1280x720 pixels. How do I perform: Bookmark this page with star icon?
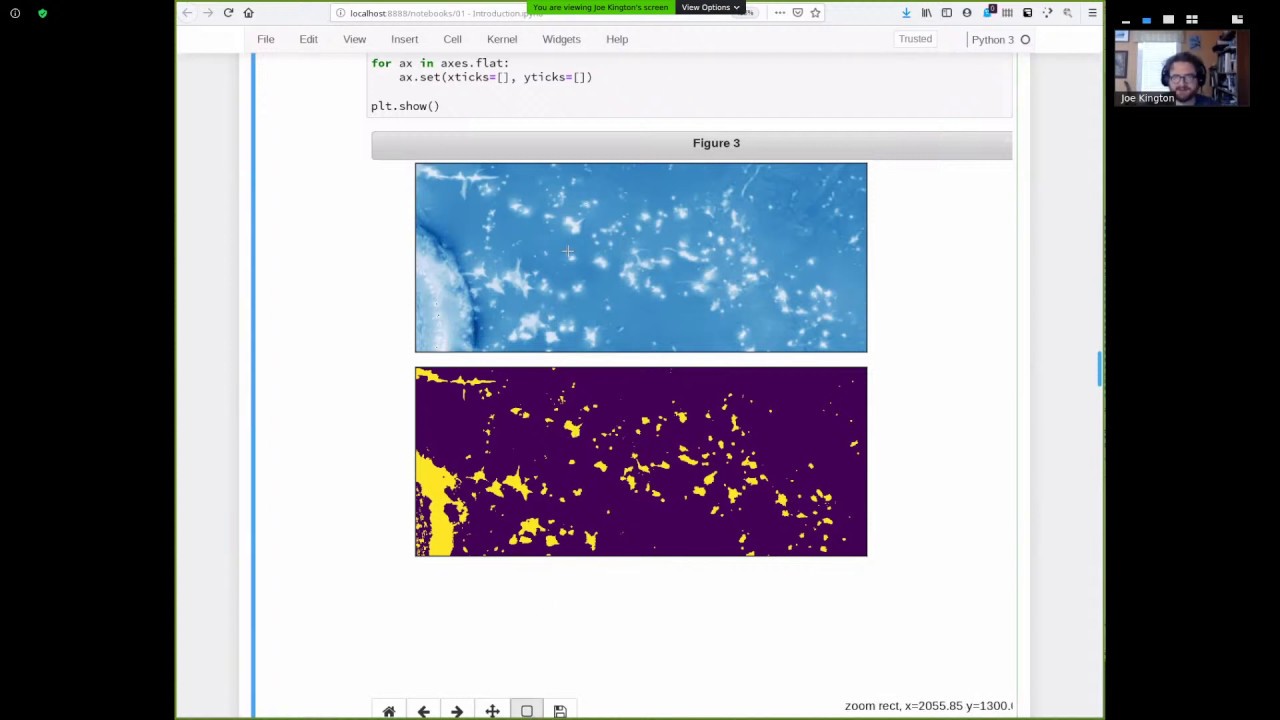pyautogui.click(x=815, y=13)
